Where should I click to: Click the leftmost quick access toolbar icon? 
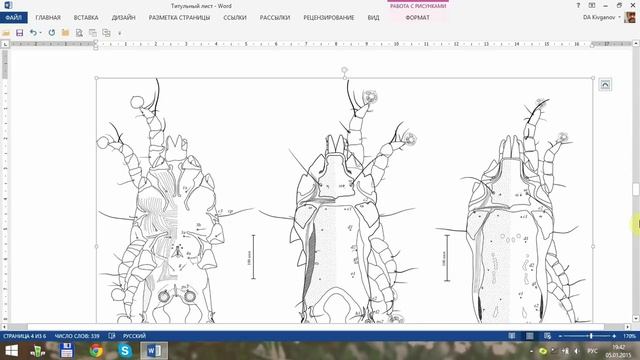[x=6, y=33]
